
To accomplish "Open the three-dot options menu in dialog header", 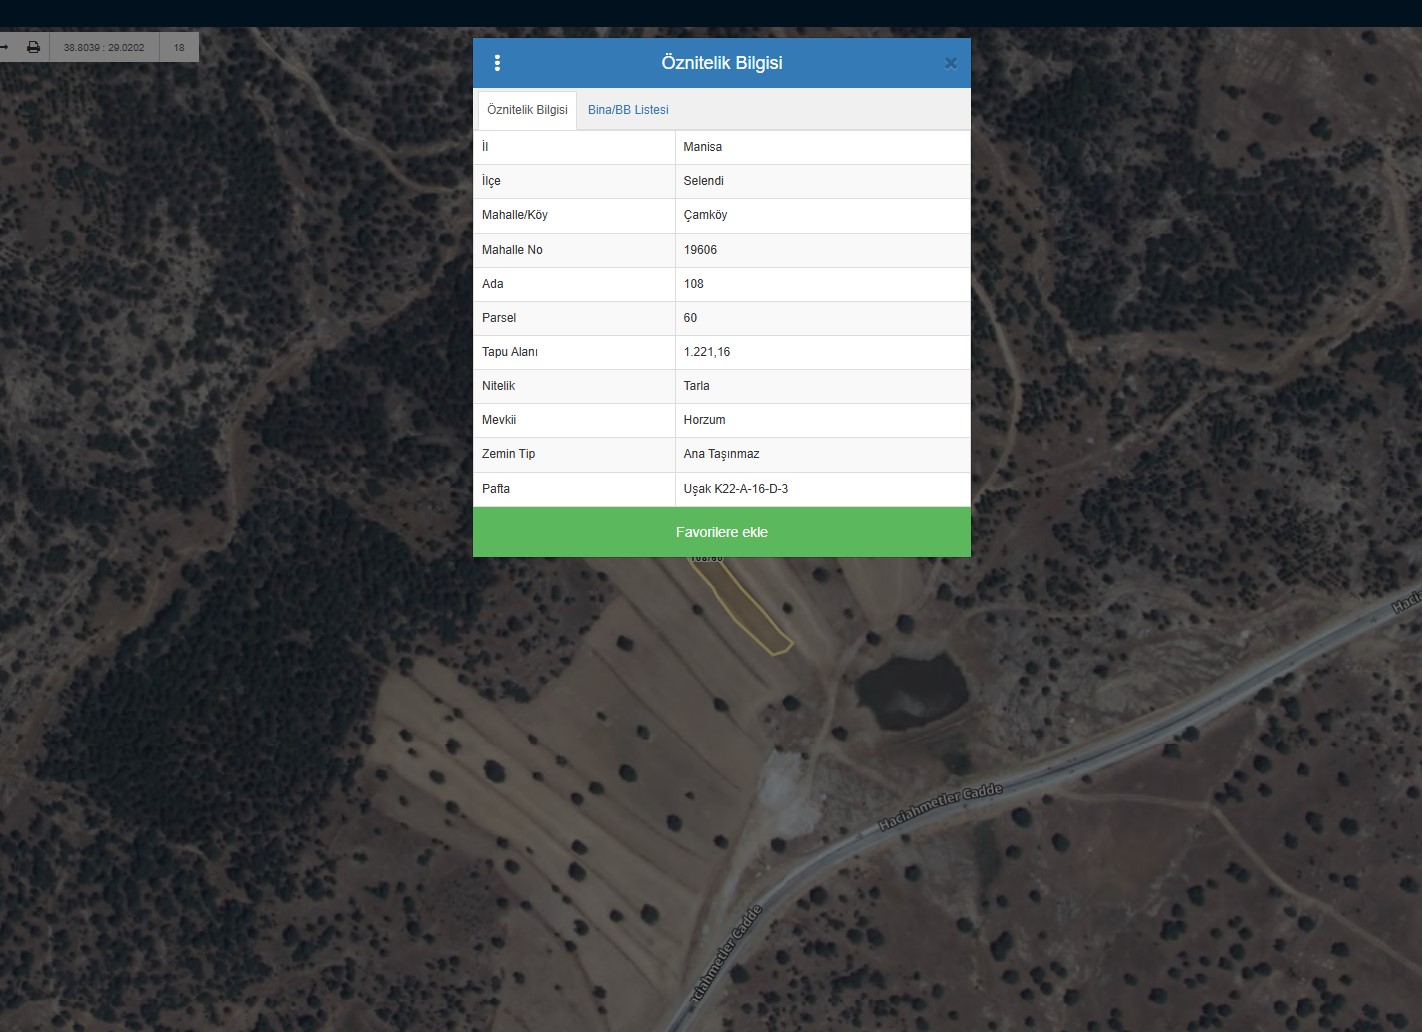I will click(x=497, y=63).
